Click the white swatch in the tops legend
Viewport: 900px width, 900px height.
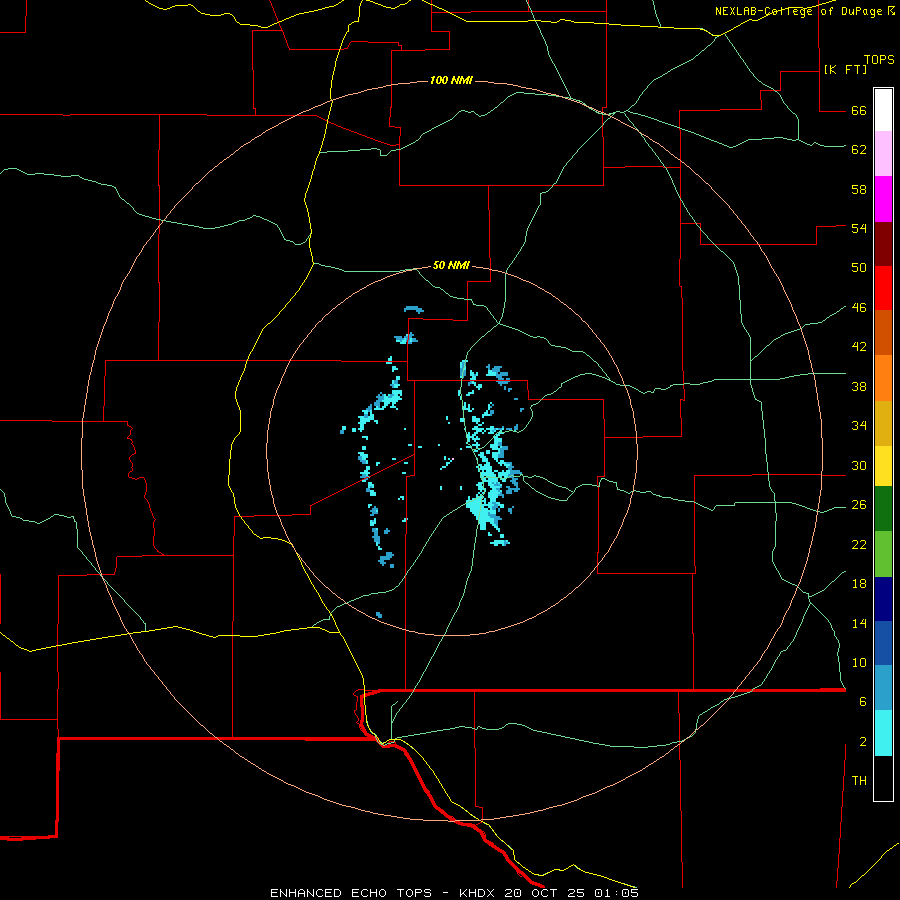pyautogui.click(x=883, y=110)
